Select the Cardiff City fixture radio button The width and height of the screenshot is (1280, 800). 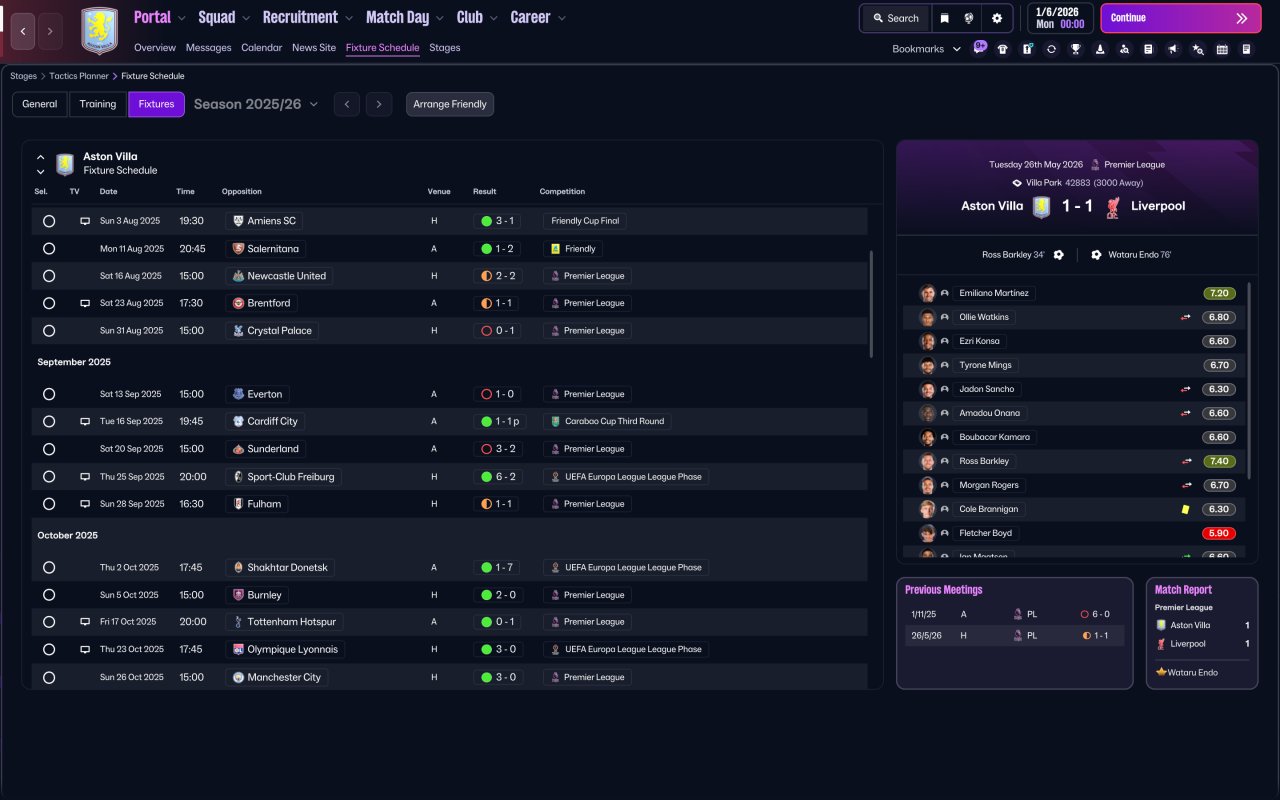coord(49,422)
